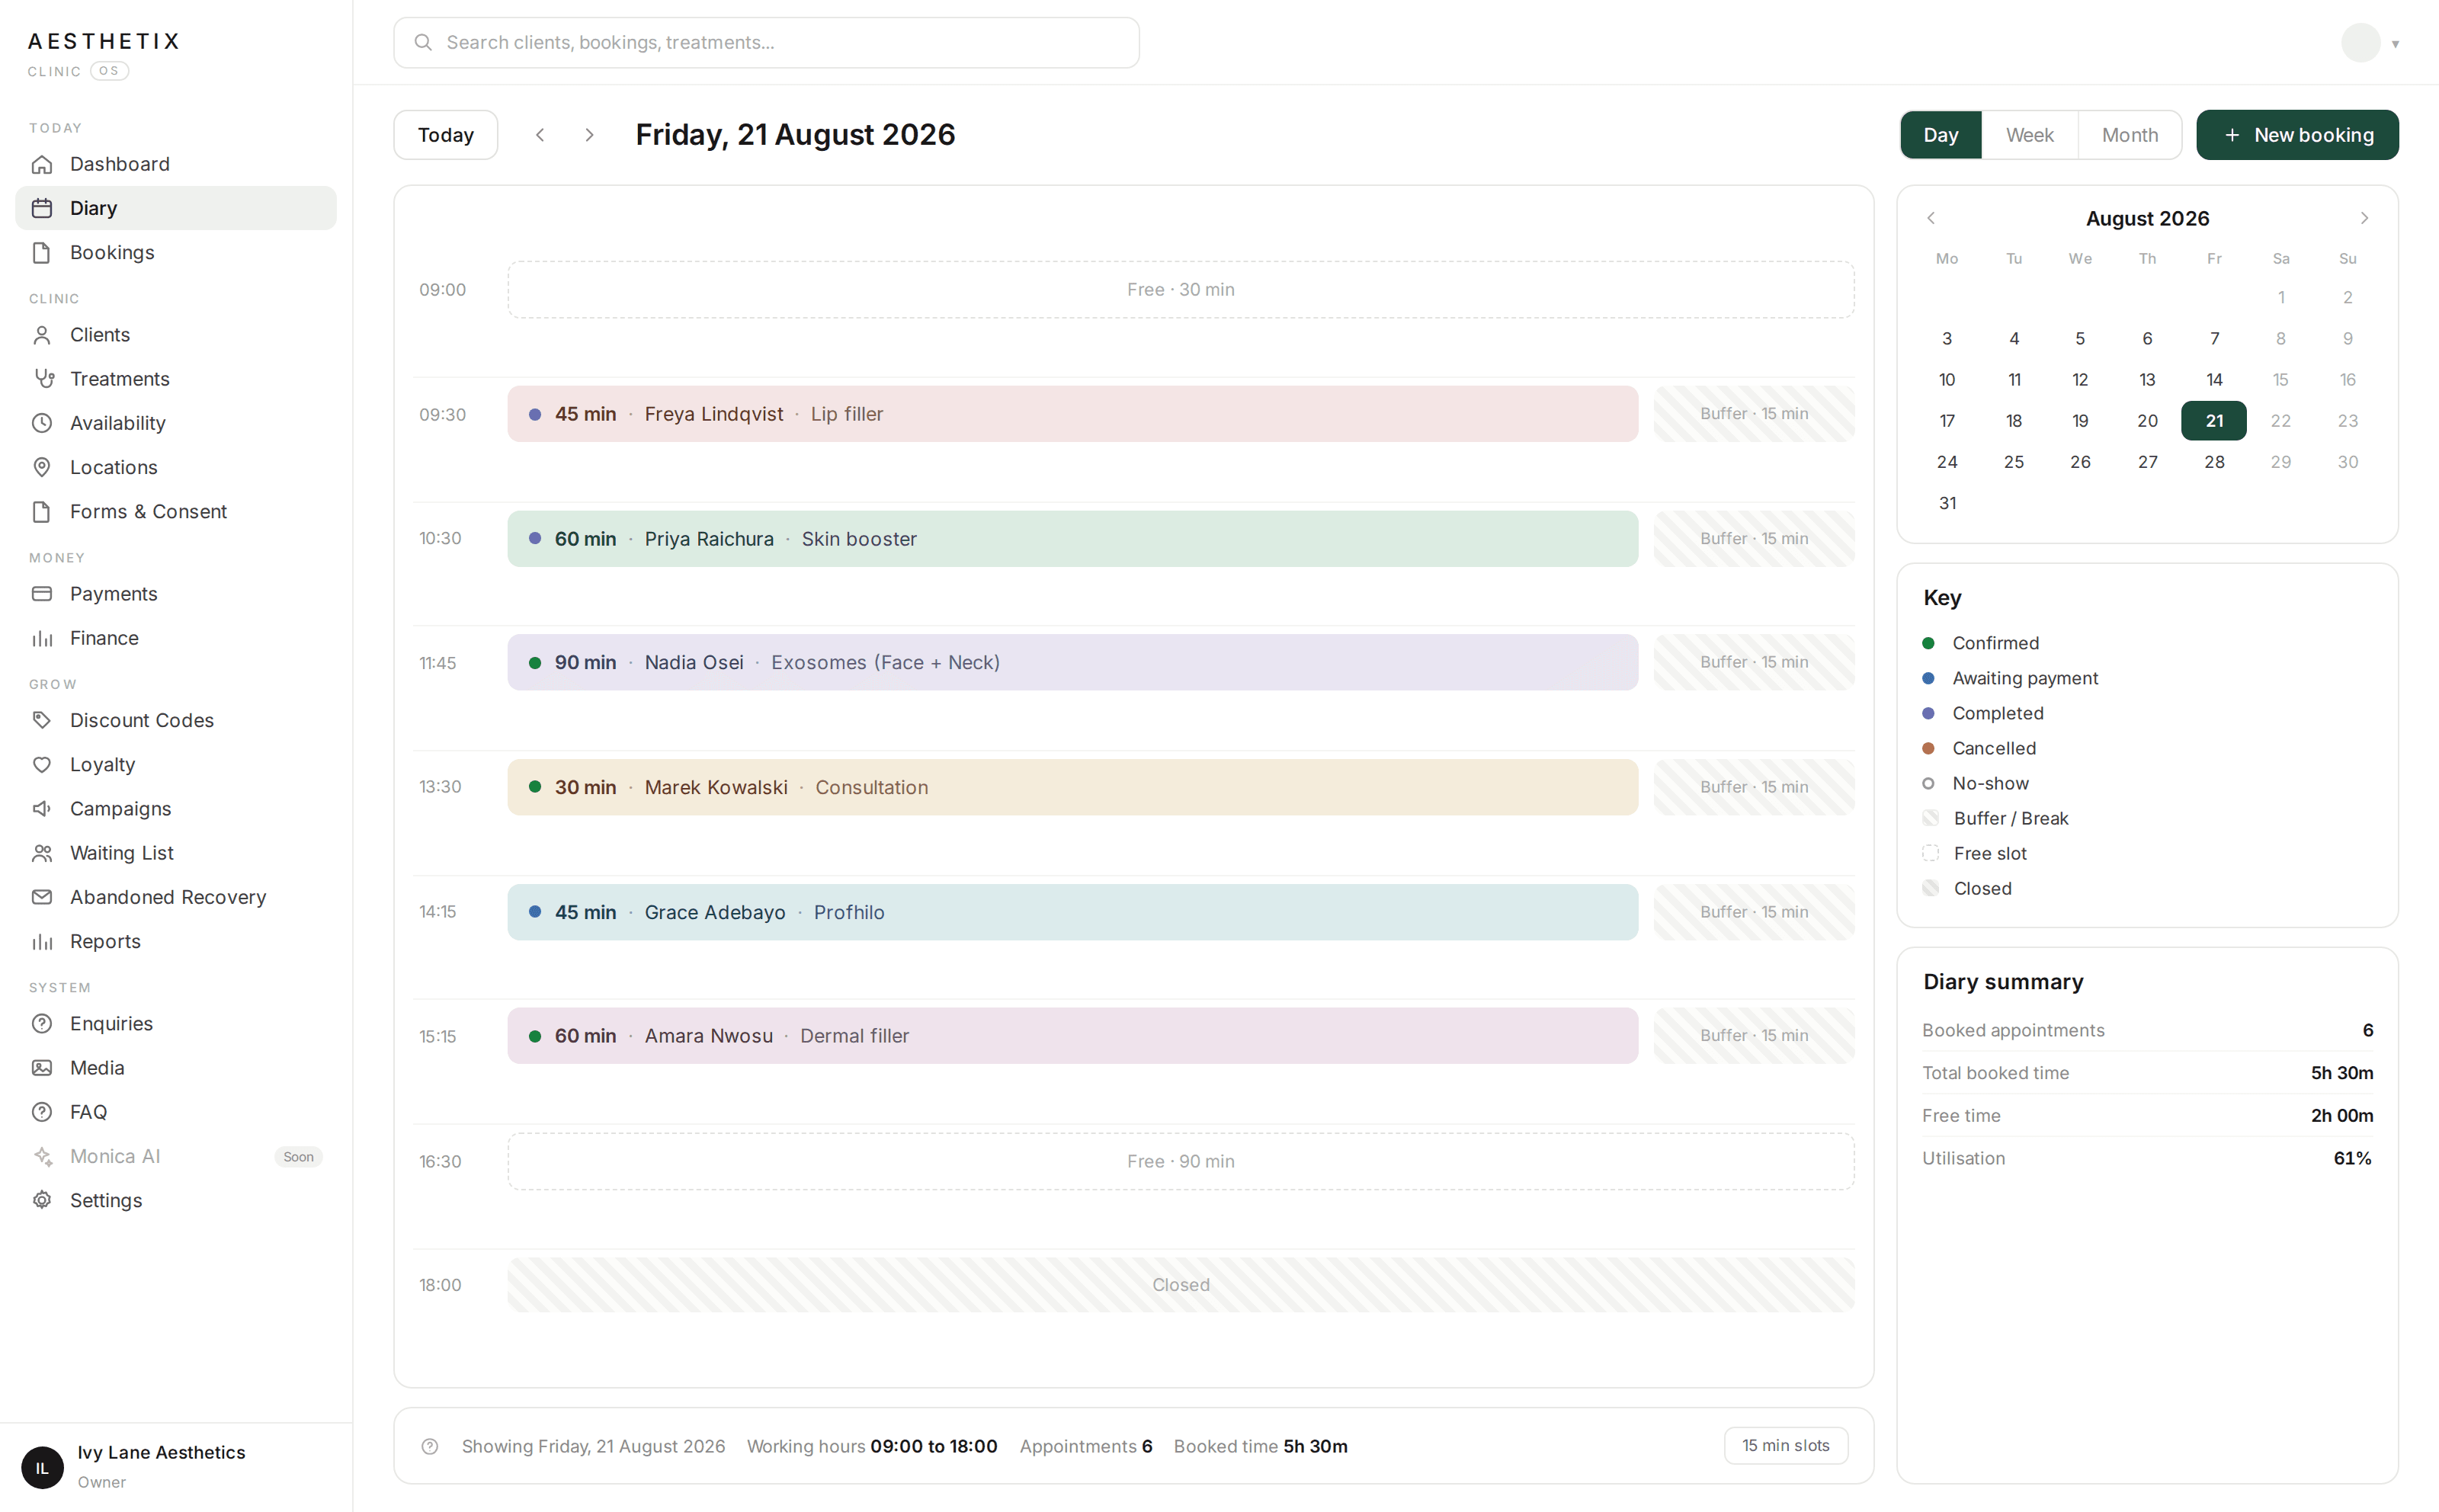Switch to Day view
This screenshot has width=2439, height=1512.
pos(1940,135)
